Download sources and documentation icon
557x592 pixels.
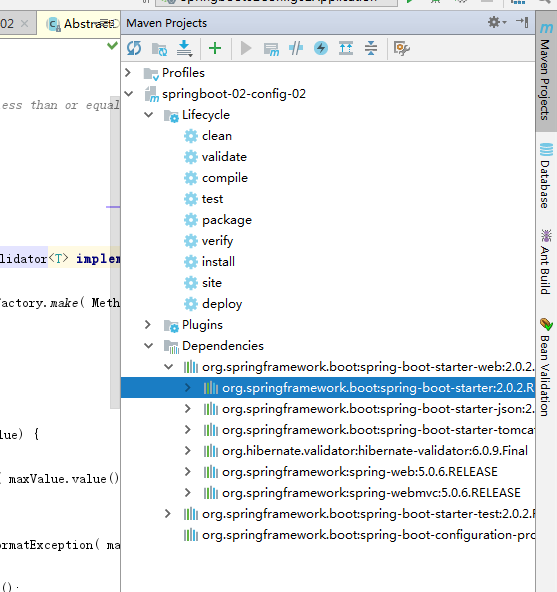click(x=185, y=48)
